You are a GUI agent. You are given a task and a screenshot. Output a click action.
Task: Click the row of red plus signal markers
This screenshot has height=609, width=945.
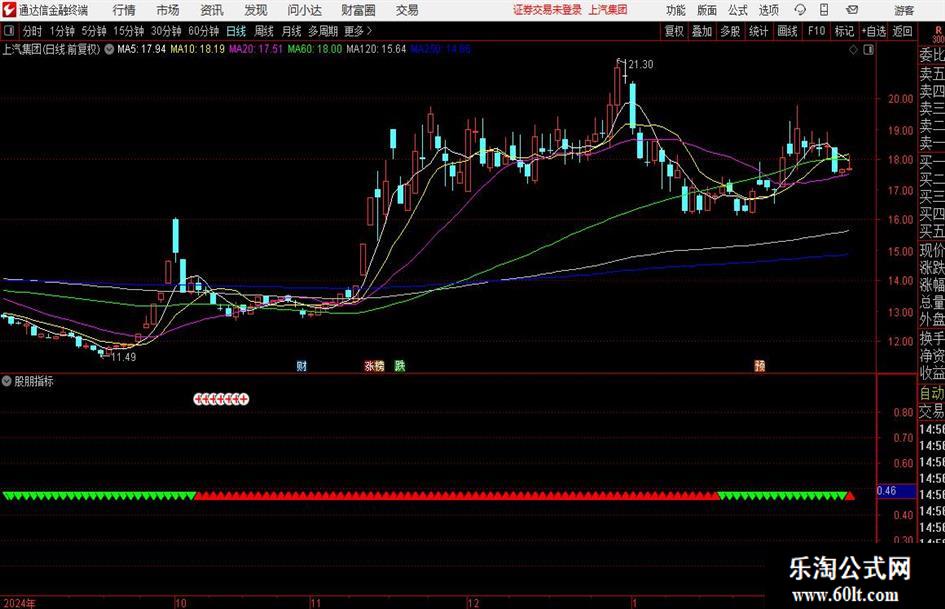tap(221, 399)
